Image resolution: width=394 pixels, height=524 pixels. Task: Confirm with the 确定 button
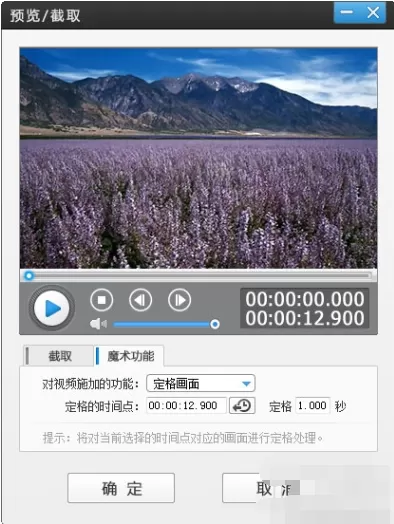pyautogui.click(x=121, y=488)
